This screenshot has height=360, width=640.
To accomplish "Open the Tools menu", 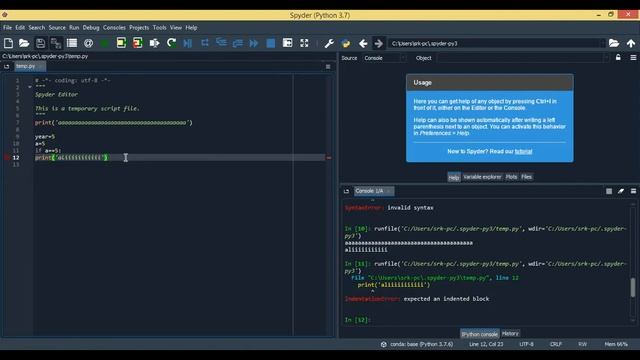I will click(160, 28).
